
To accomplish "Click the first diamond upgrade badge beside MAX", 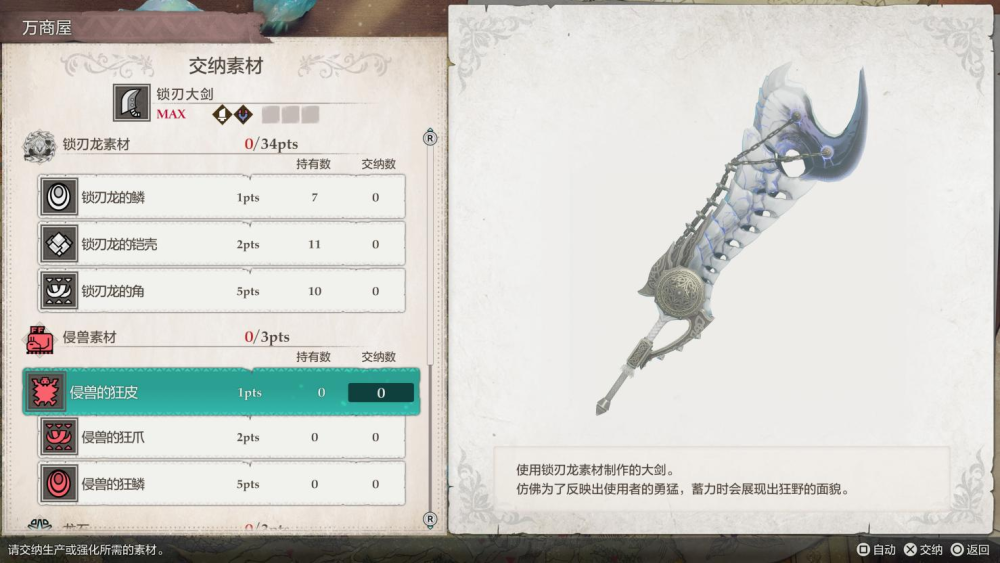I will pos(222,115).
